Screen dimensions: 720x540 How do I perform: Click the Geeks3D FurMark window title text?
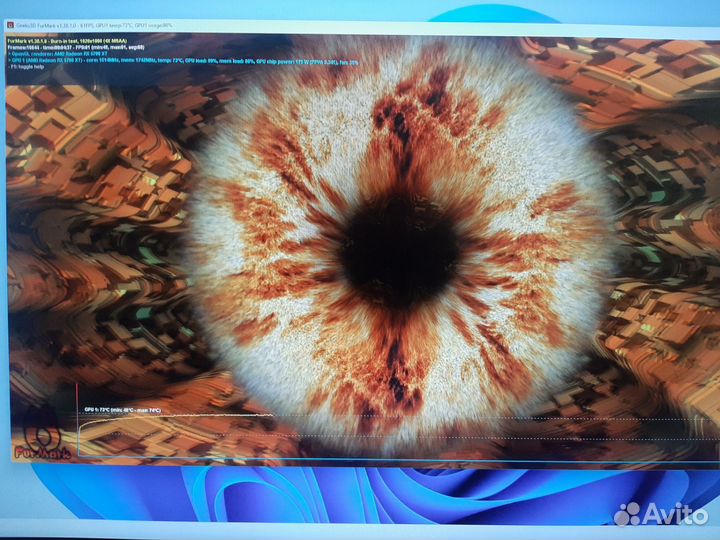coord(95,25)
